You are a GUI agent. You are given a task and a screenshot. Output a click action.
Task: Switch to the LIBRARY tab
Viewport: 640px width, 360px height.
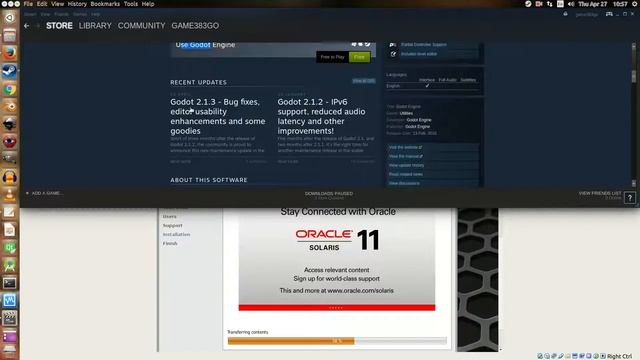point(95,26)
